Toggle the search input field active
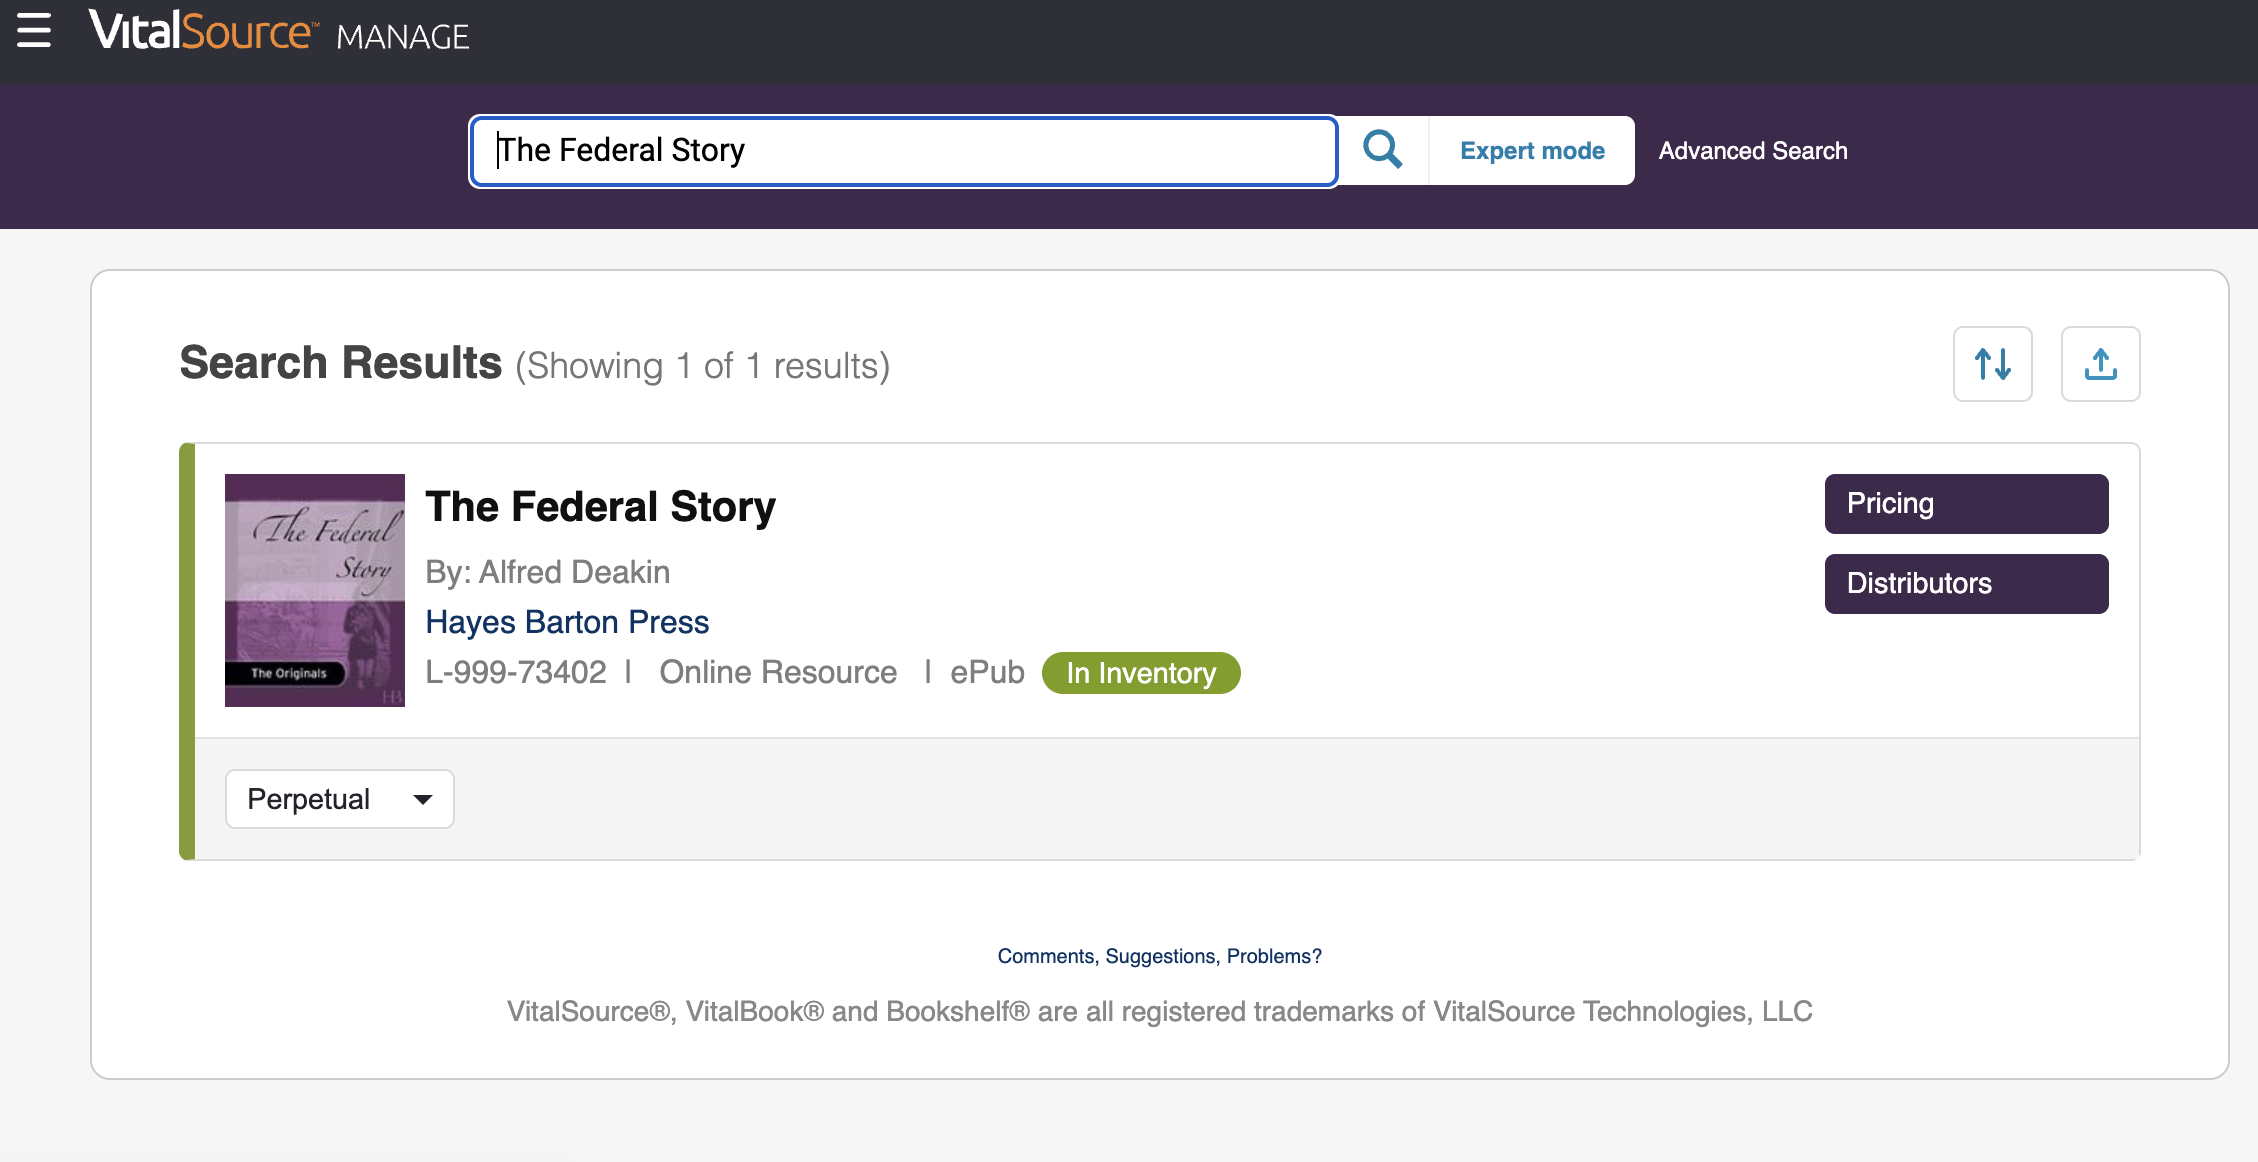Viewport: 2258px width, 1162px height. (x=904, y=150)
